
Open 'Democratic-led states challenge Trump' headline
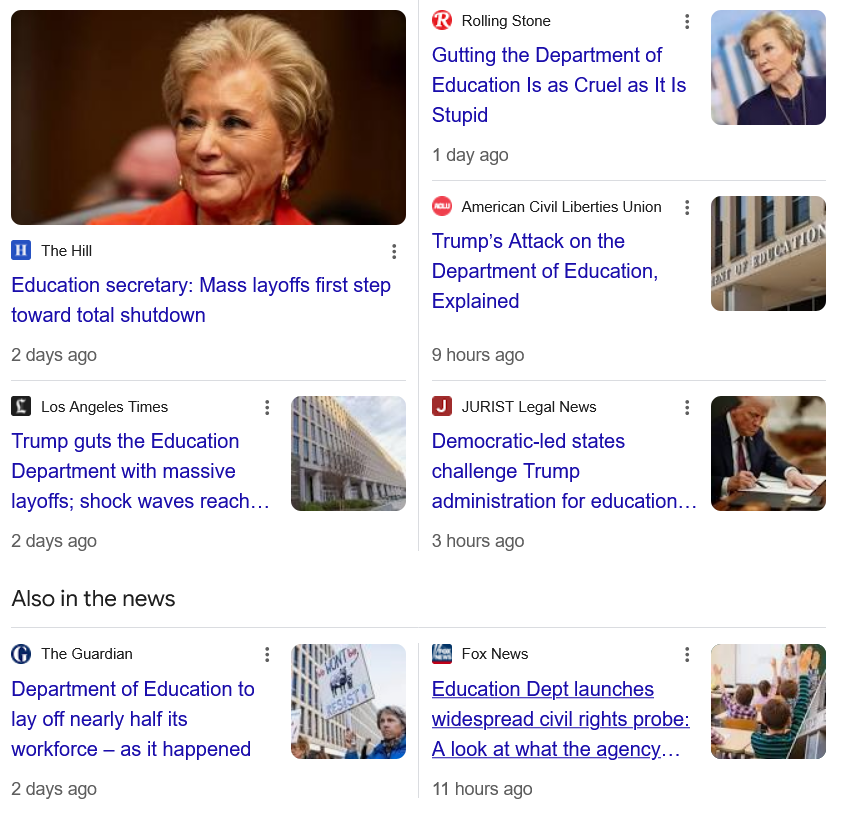click(x=564, y=471)
